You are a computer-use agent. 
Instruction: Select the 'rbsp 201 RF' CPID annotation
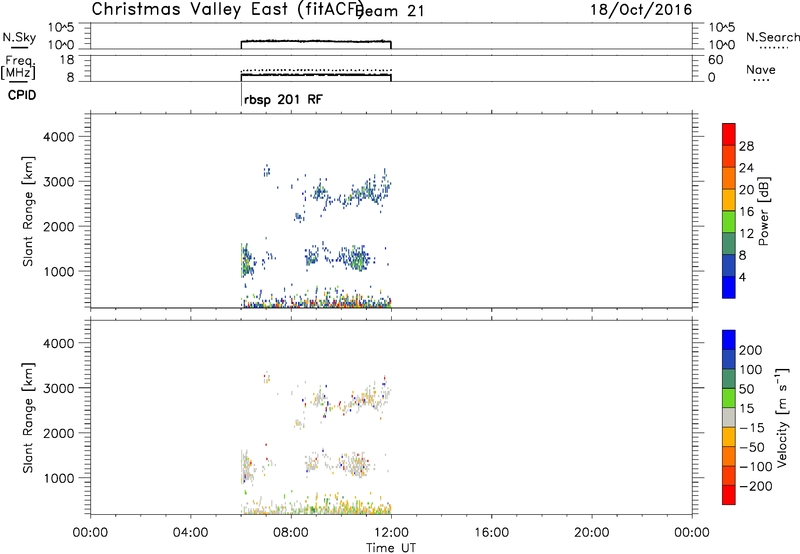pyautogui.click(x=283, y=99)
